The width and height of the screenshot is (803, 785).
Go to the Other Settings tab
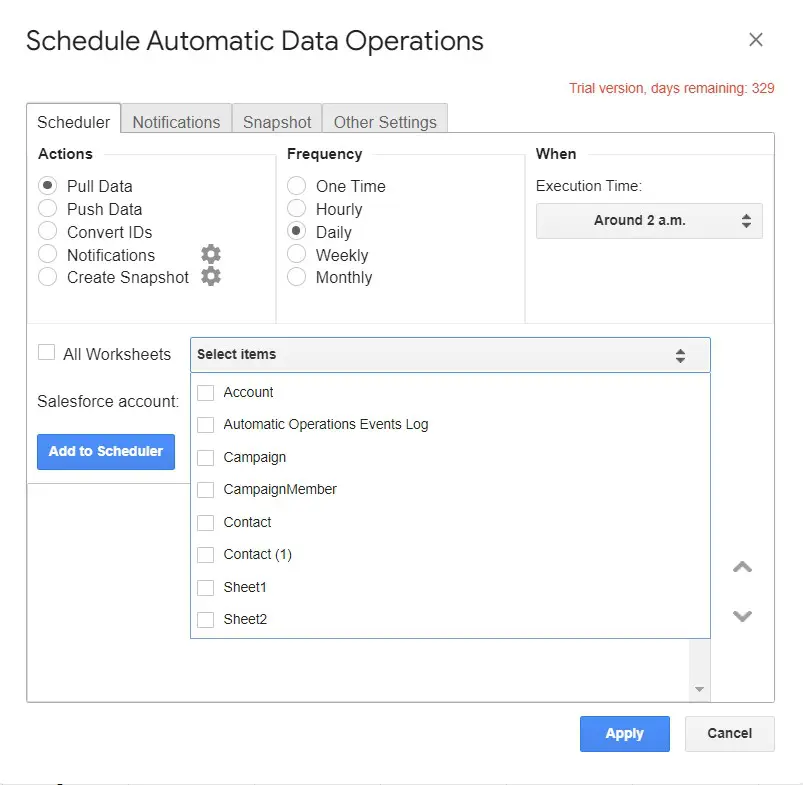(385, 122)
